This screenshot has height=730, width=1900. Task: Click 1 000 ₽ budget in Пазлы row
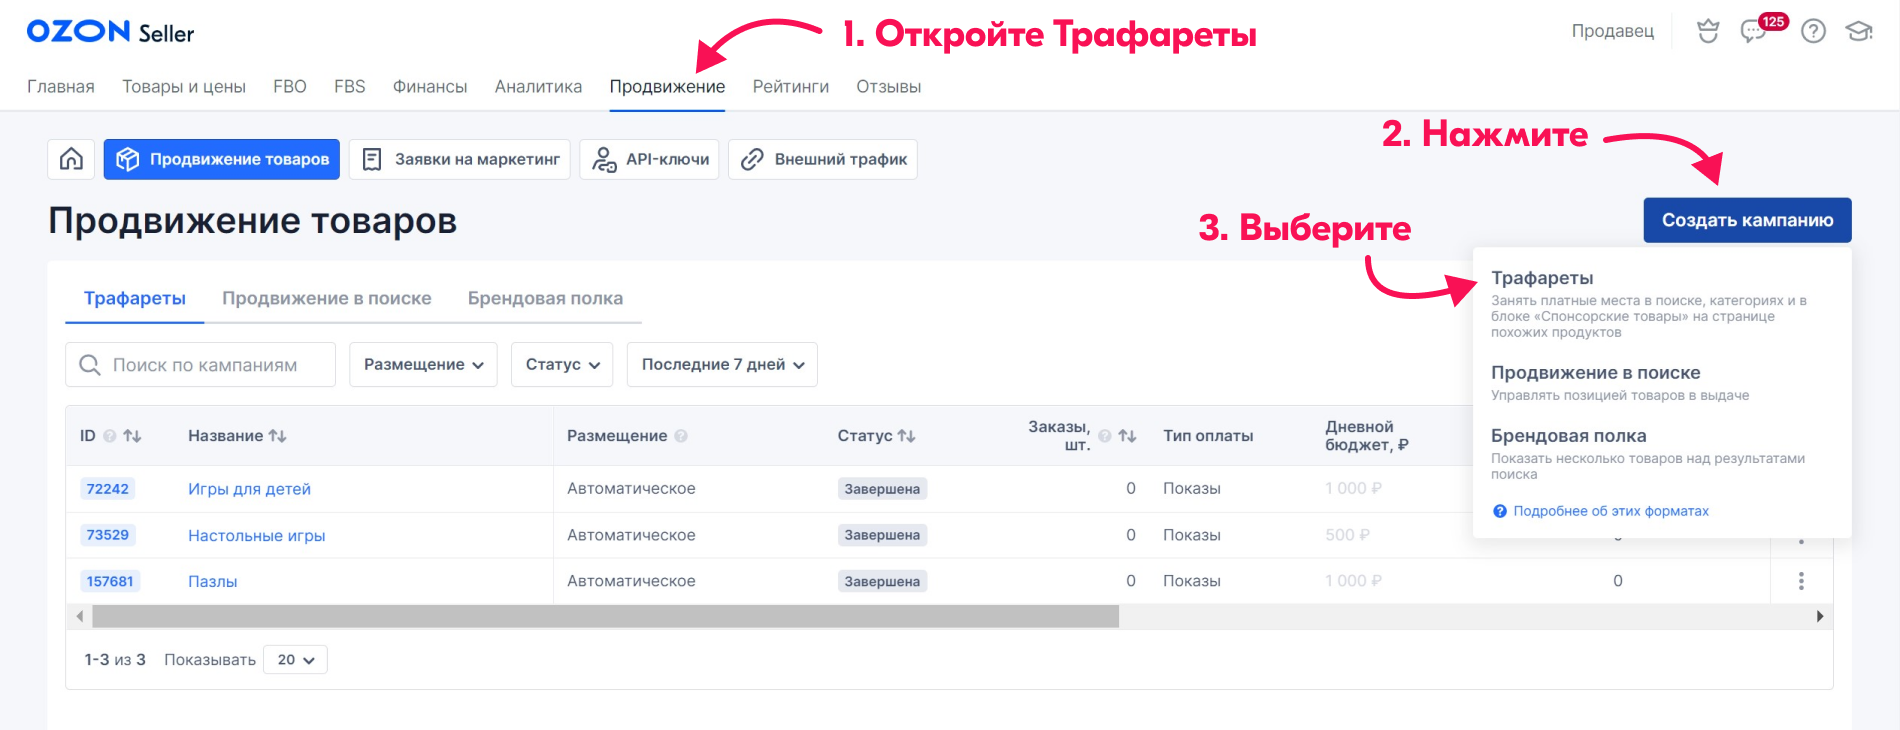1353,581
